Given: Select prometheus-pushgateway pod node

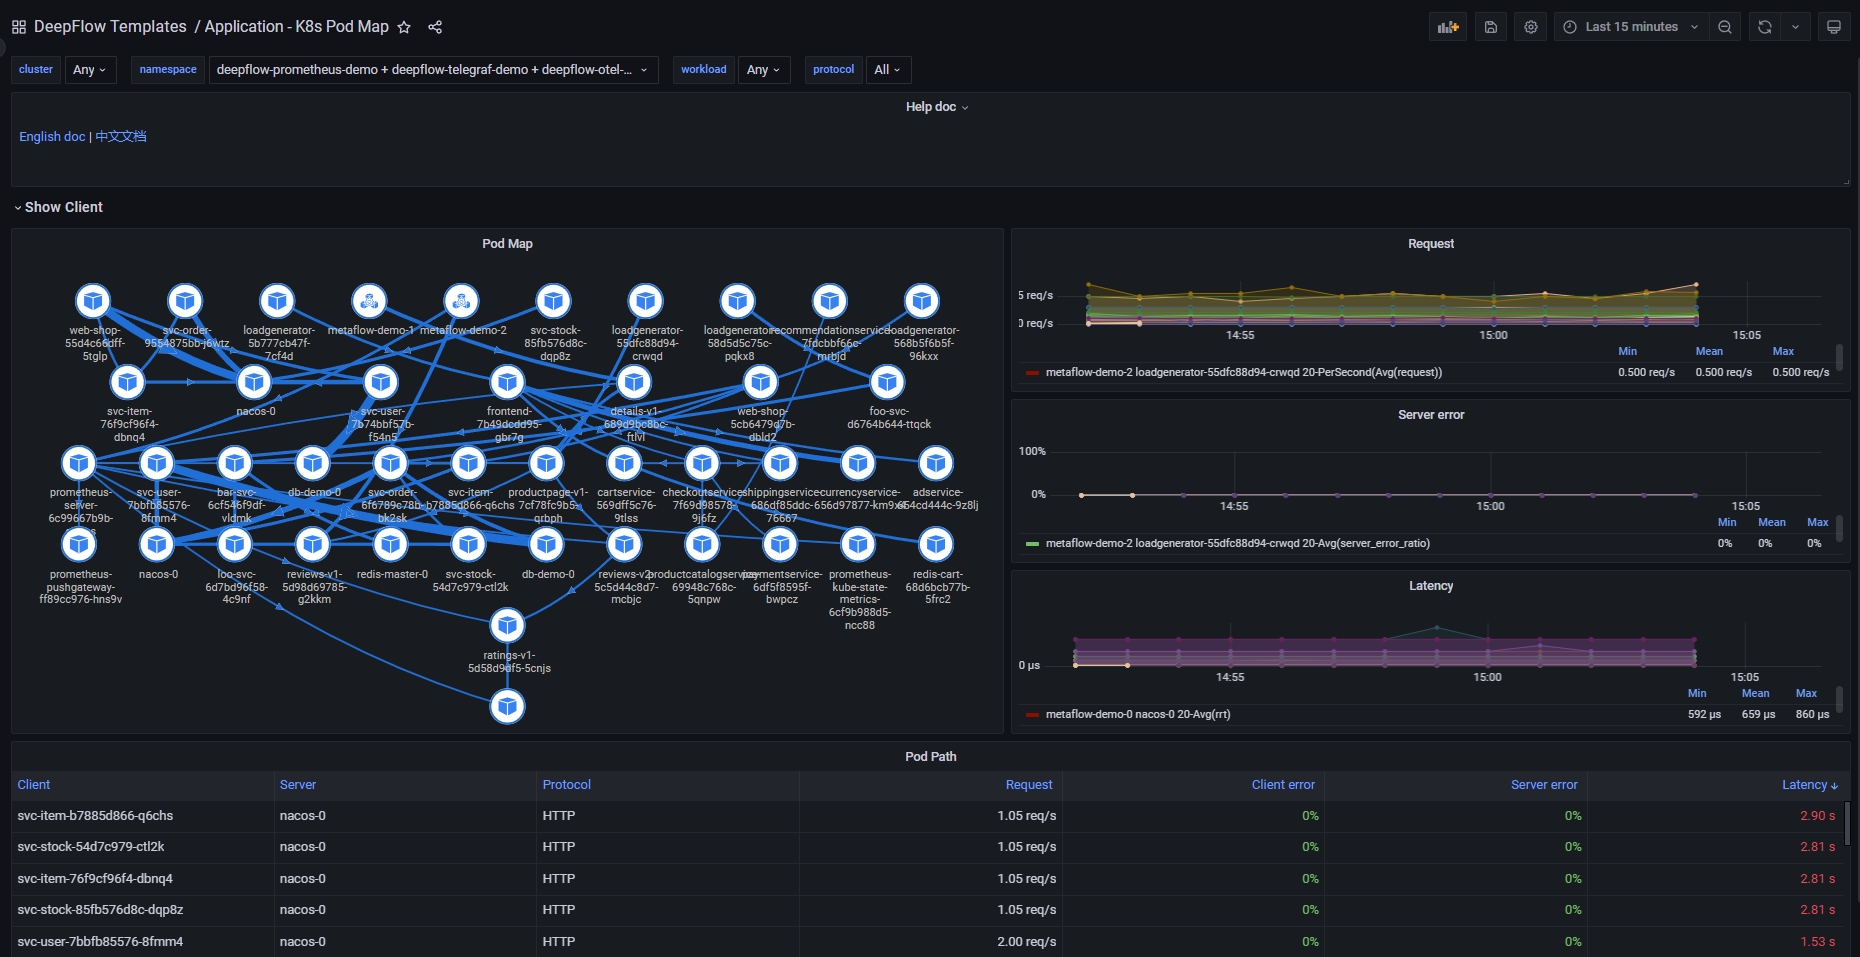Looking at the screenshot, I should (78, 544).
